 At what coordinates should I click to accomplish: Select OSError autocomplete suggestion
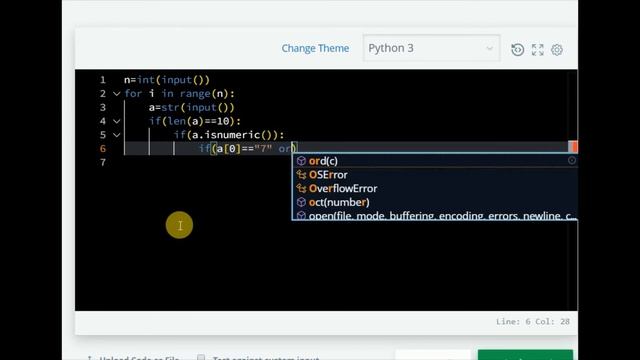pyautogui.click(x=435, y=175)
